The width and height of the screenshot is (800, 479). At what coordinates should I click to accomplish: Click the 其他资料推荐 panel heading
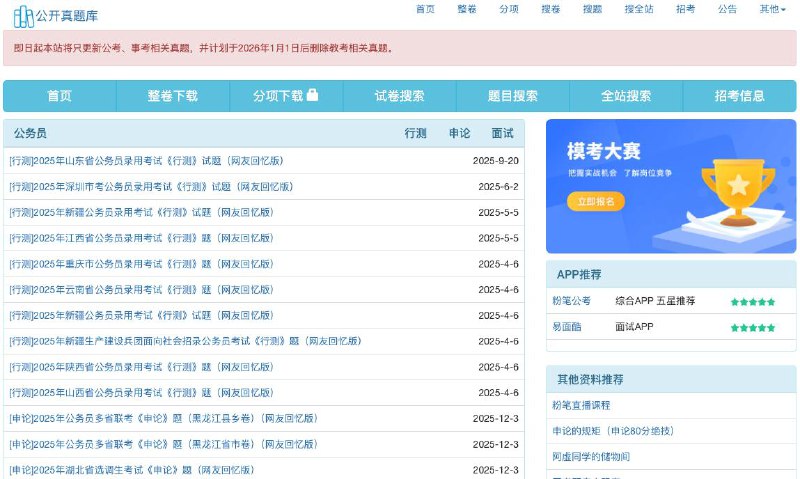(x=590, y=380)
